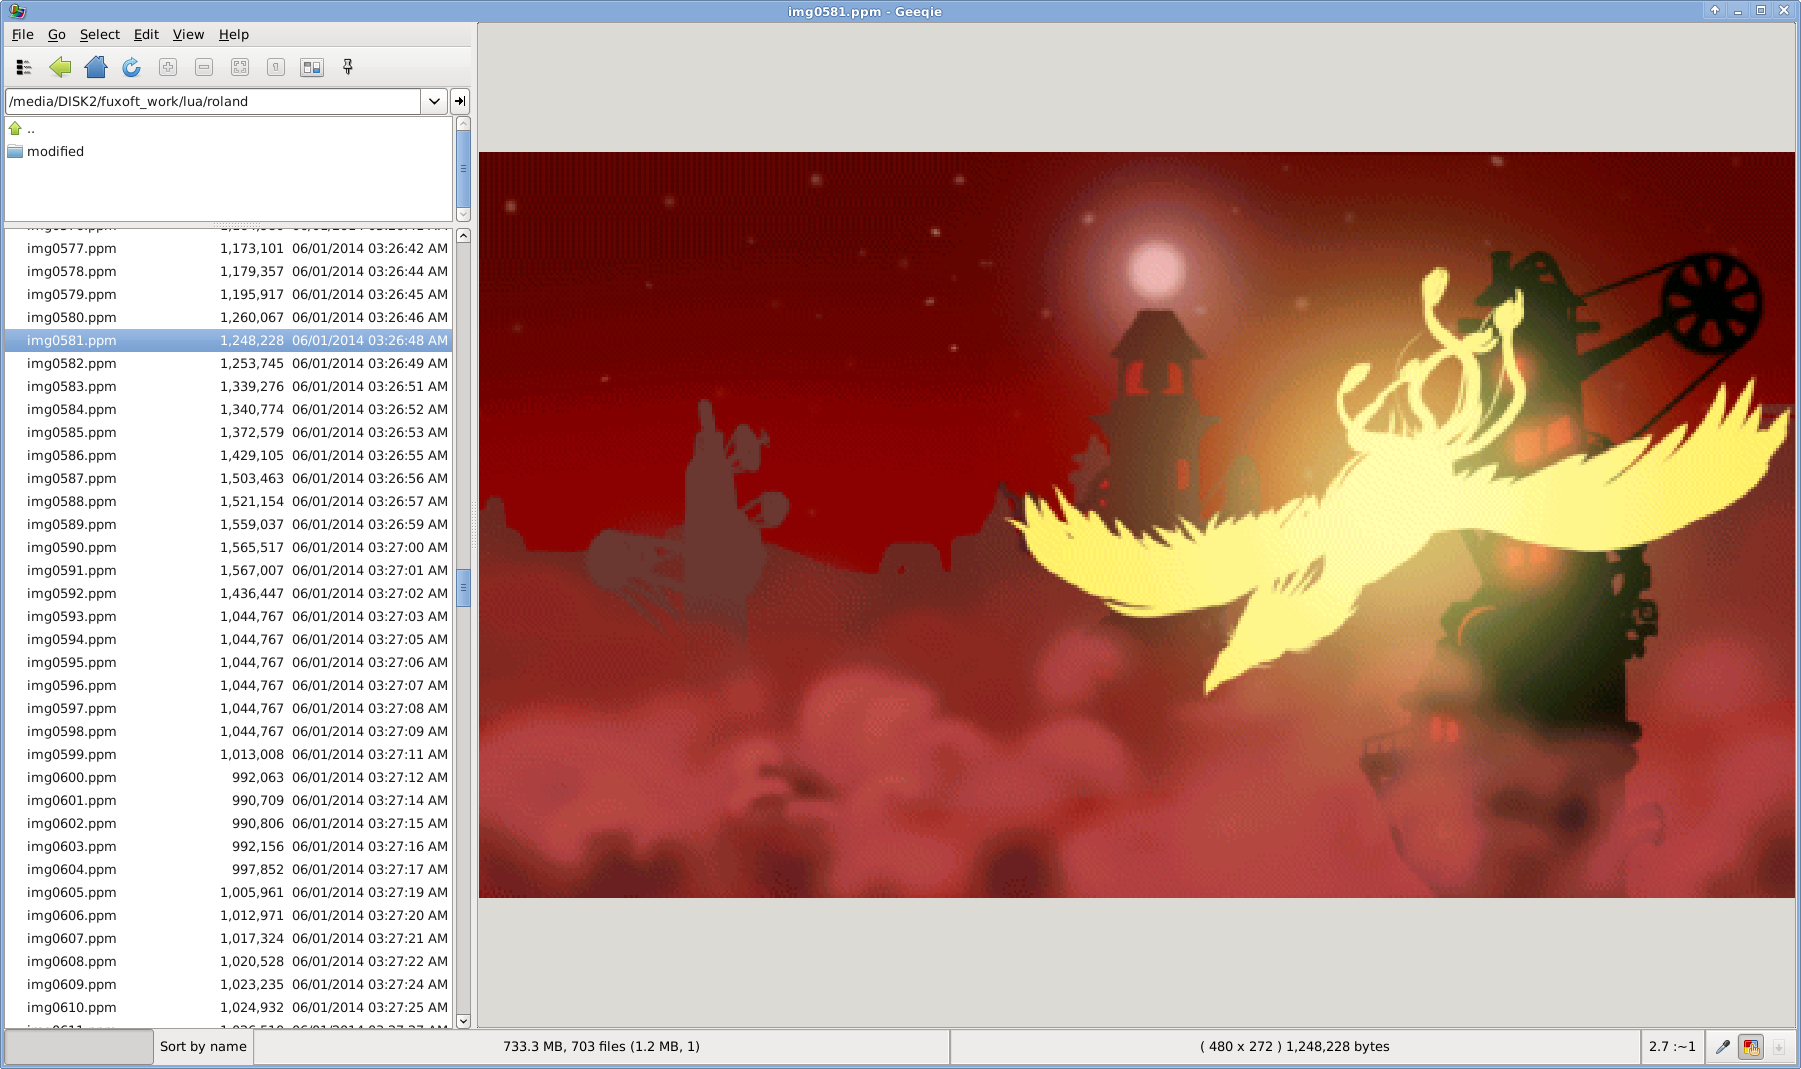Open the path history dropdown arrow
The image size is (1801, 1069).
[434, 101]
